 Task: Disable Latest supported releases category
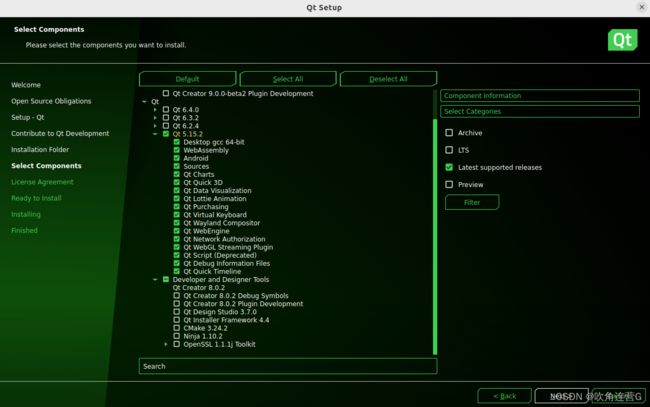pyautogui.click(x=449, y=167)
